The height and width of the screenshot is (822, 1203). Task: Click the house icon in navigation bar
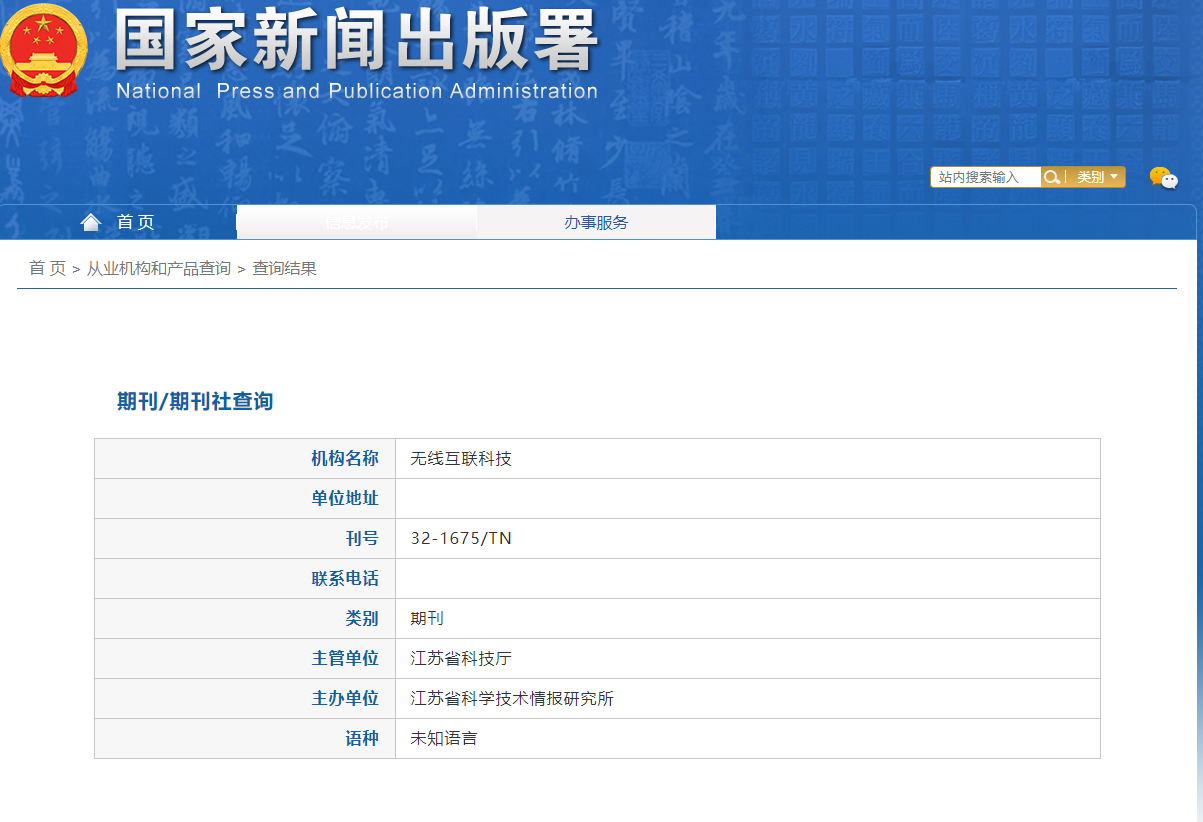point(91,222)
